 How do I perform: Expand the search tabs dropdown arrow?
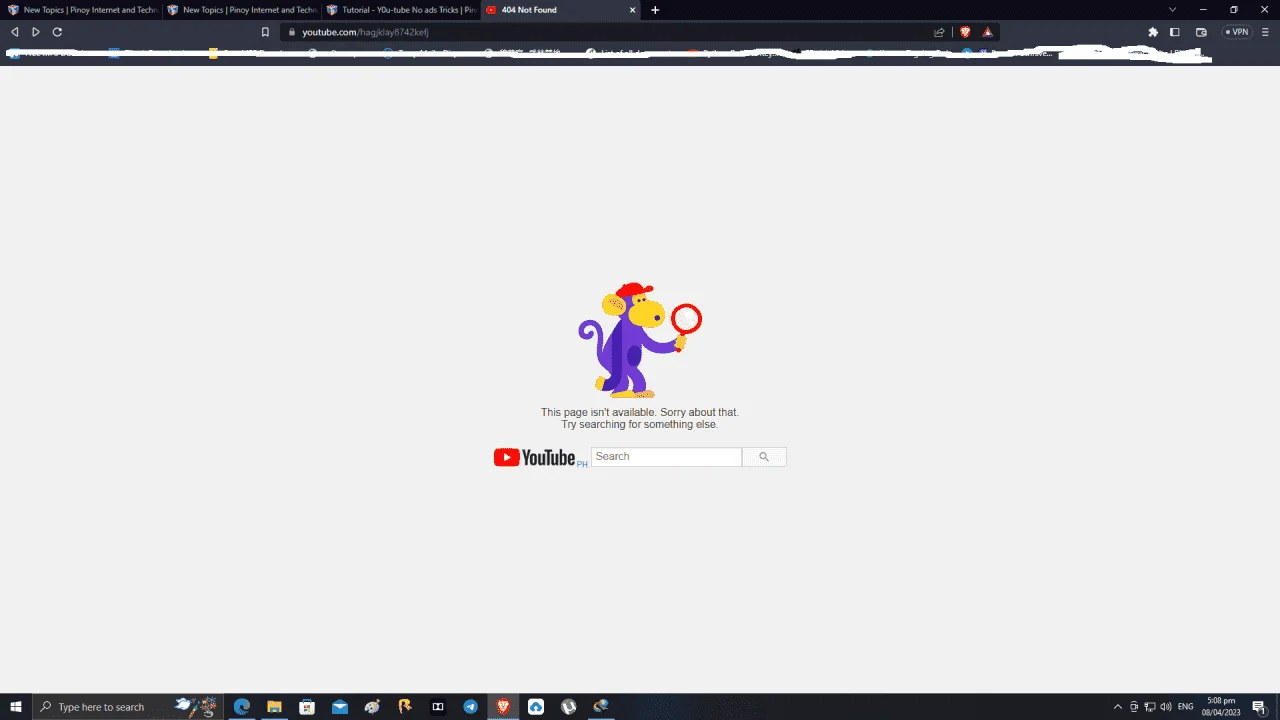1173,10
